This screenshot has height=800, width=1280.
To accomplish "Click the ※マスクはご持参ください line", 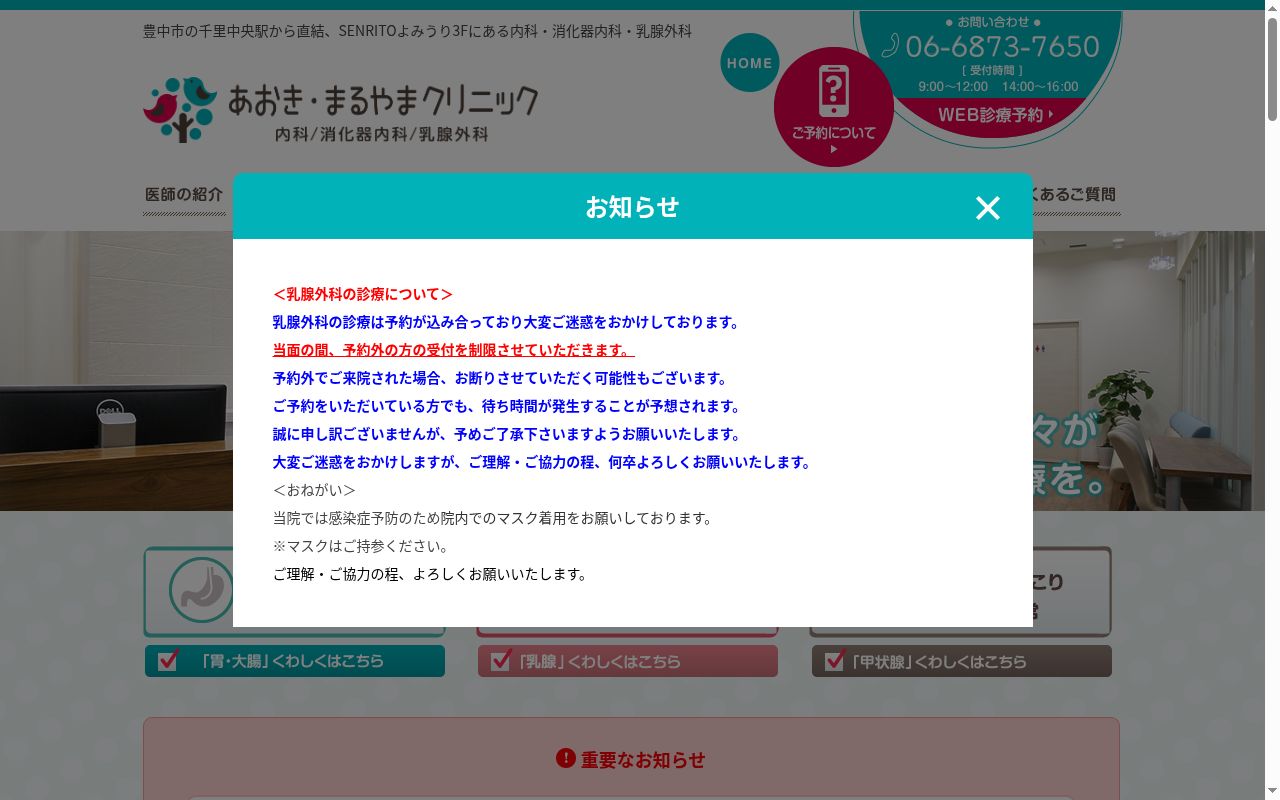I will click(x=361, y=546).
